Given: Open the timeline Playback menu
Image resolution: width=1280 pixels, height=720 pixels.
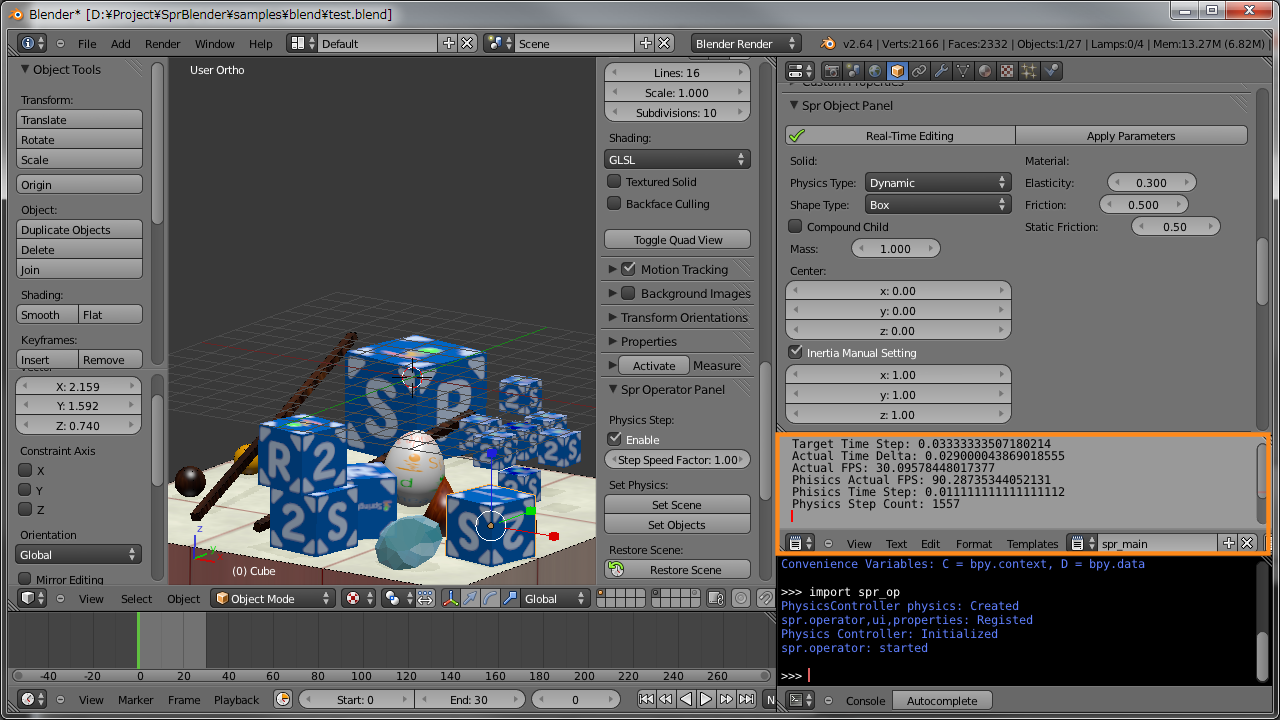Looking at the screenshot, I should (237, 700).
